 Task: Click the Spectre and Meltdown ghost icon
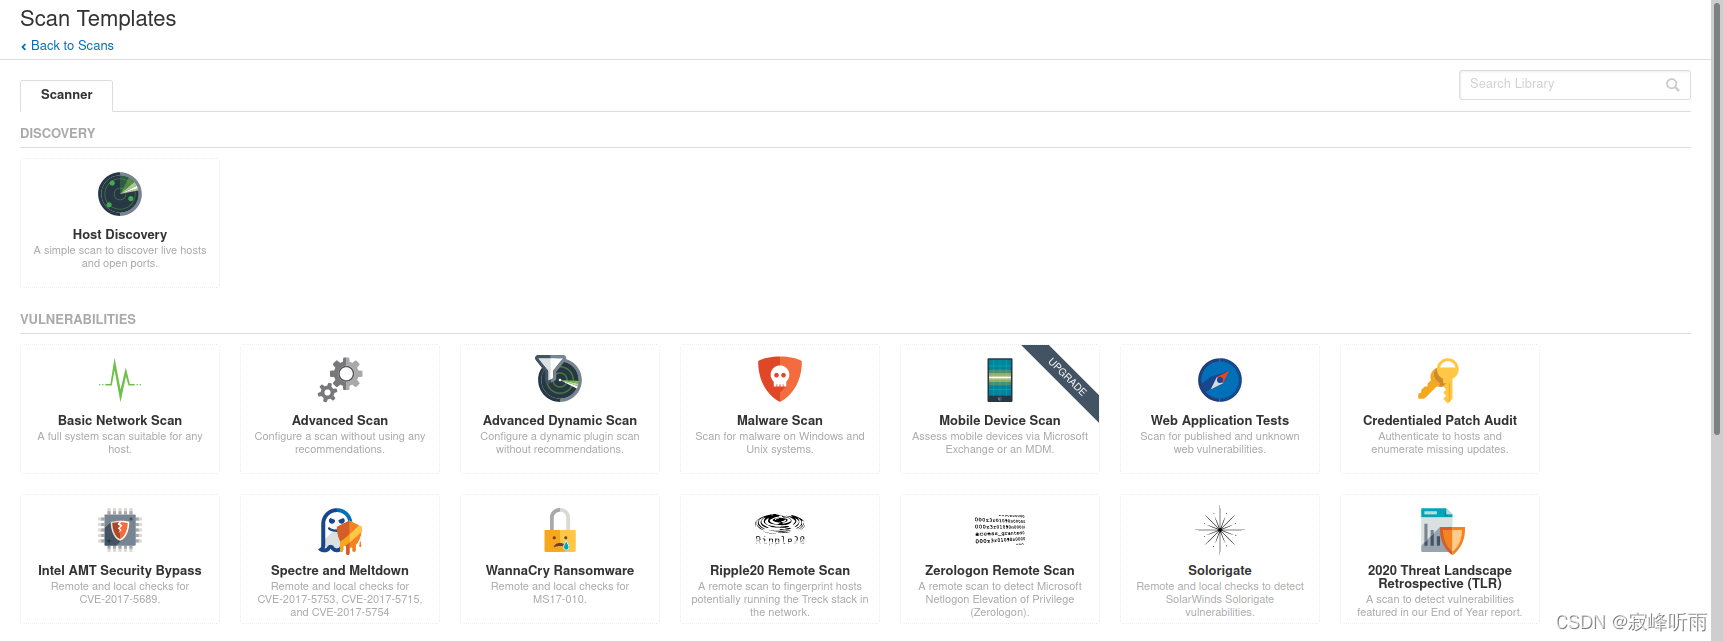340,530
